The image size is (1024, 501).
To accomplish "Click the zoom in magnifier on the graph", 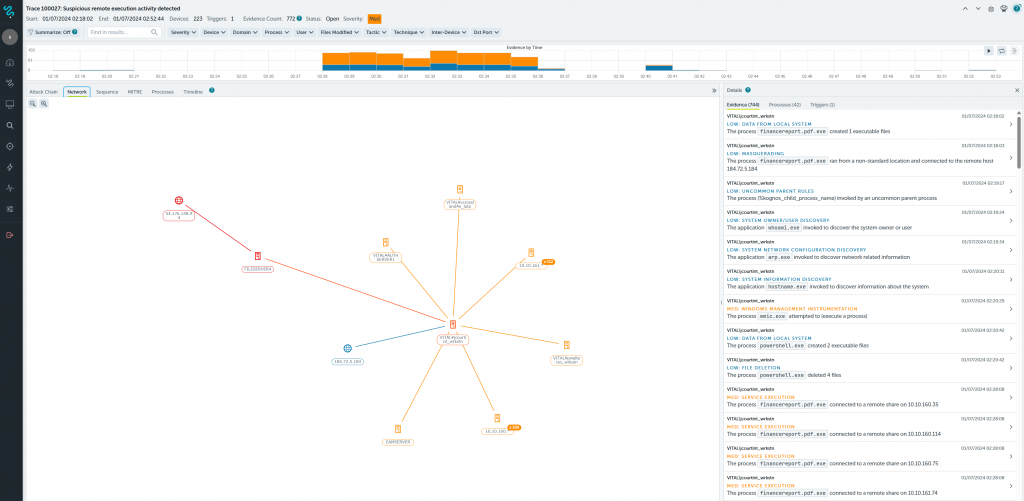I will point(43,103).
